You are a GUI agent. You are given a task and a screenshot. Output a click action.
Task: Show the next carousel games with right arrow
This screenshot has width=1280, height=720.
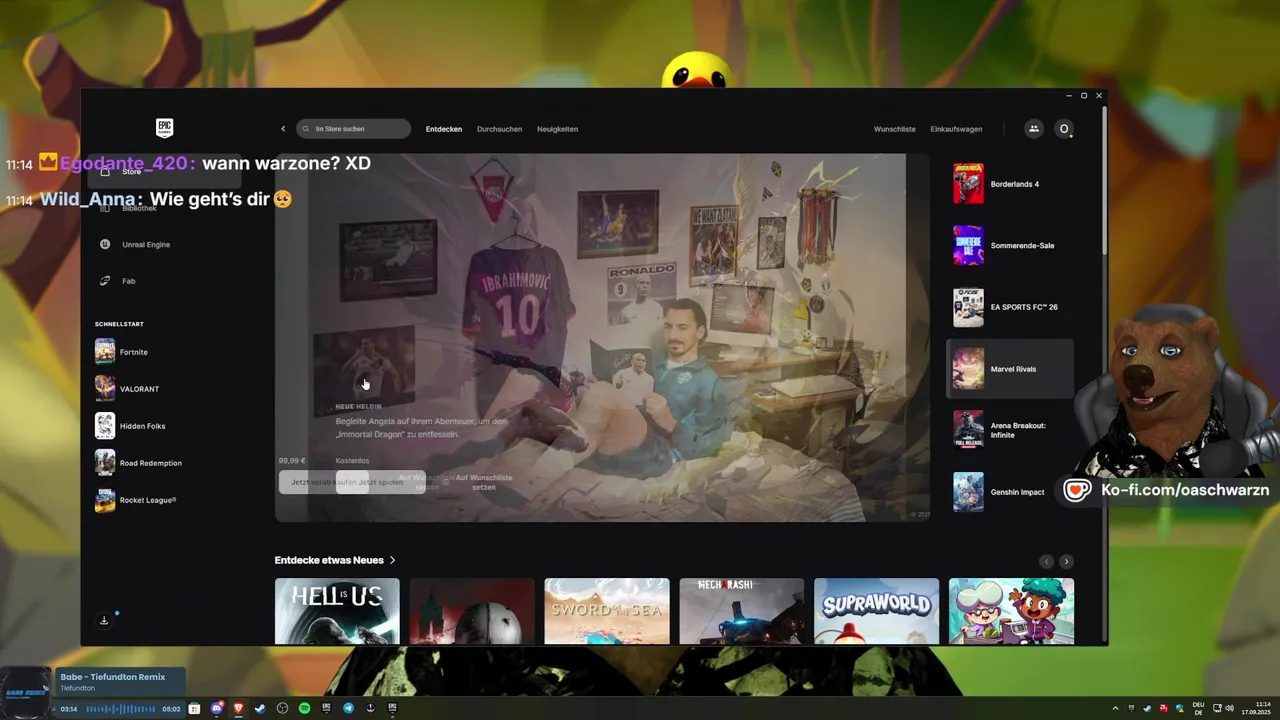tap(1066, 562)
